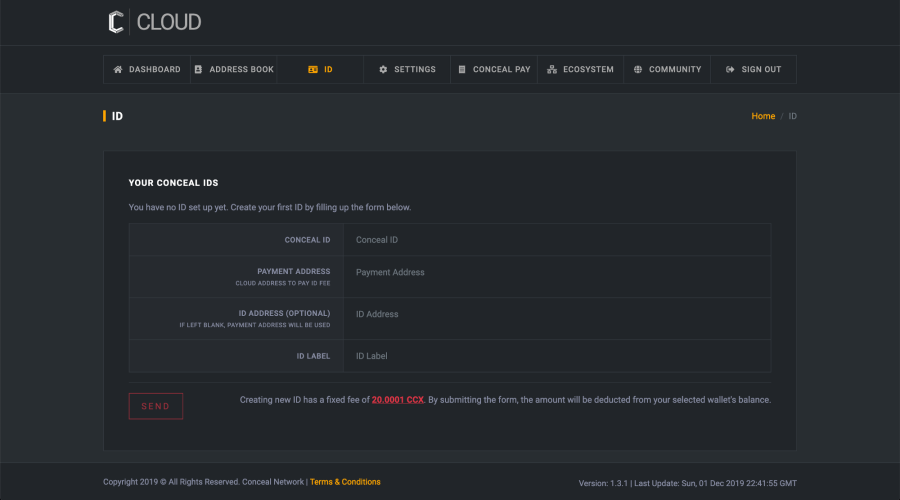Viewport: 900px width, 500px height.
Task: Select the optional ID Address field
Action: 556,314
